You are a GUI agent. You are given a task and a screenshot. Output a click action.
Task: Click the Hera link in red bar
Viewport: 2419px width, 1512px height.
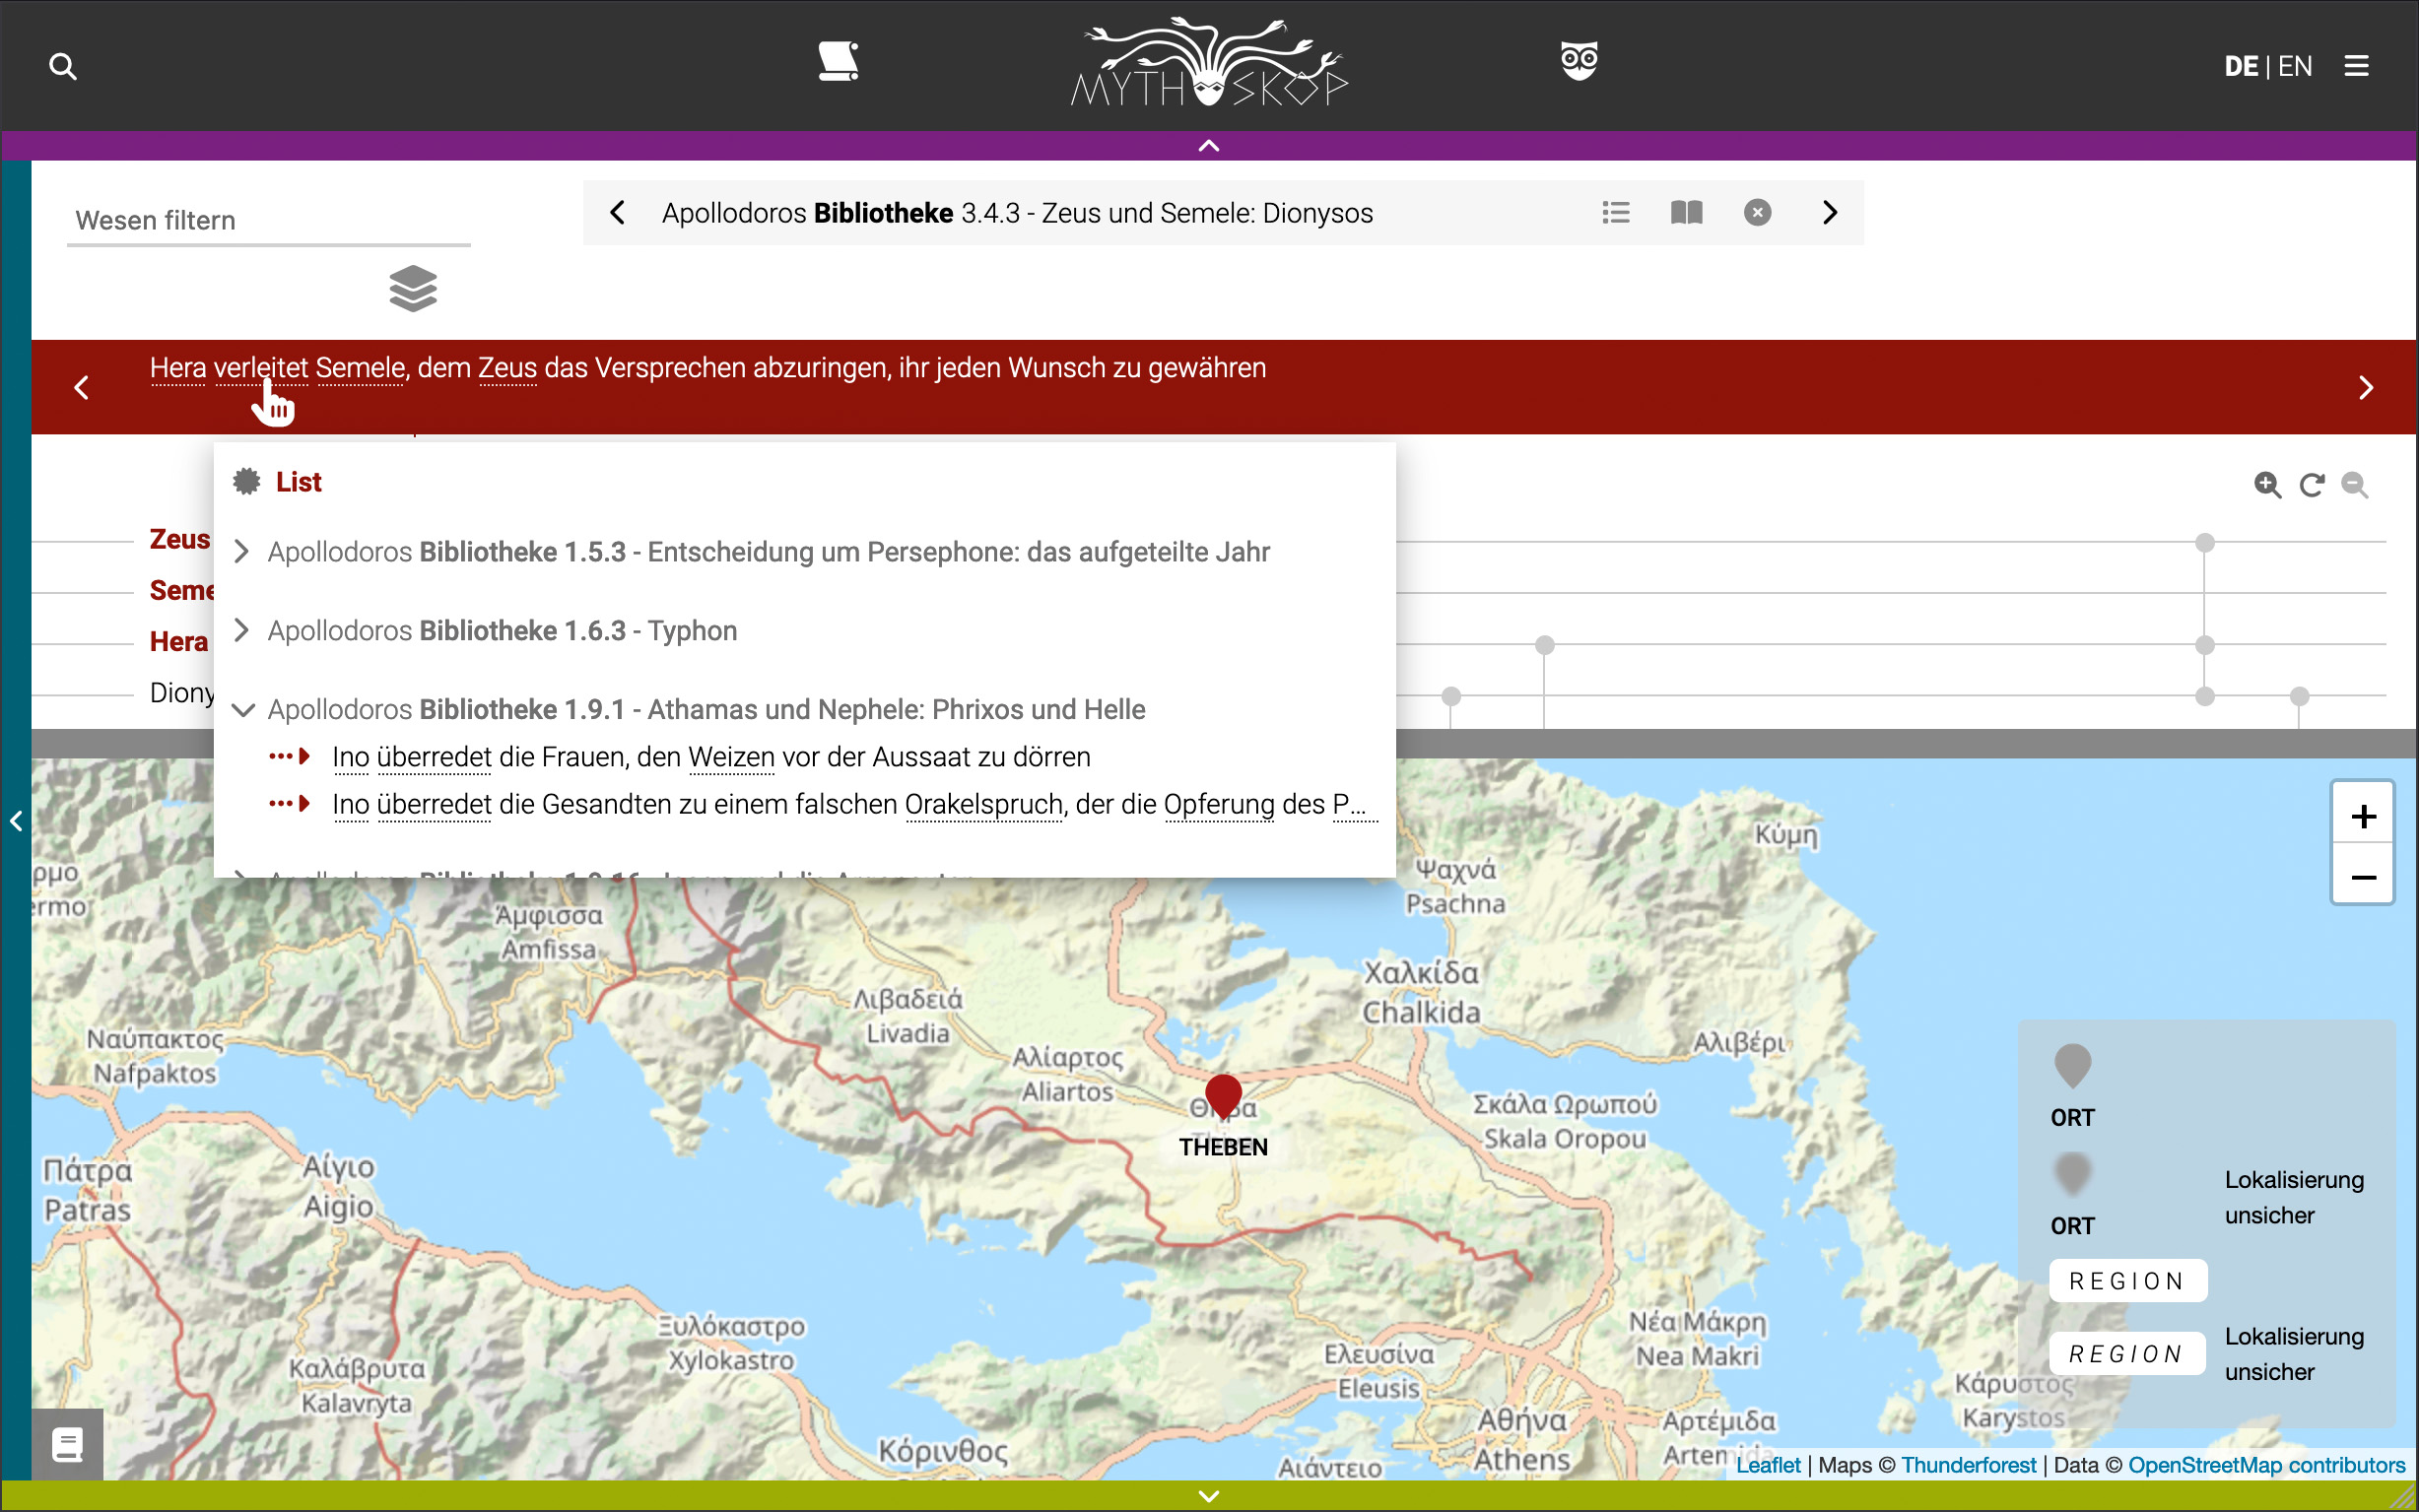click(x=178, y=368)
